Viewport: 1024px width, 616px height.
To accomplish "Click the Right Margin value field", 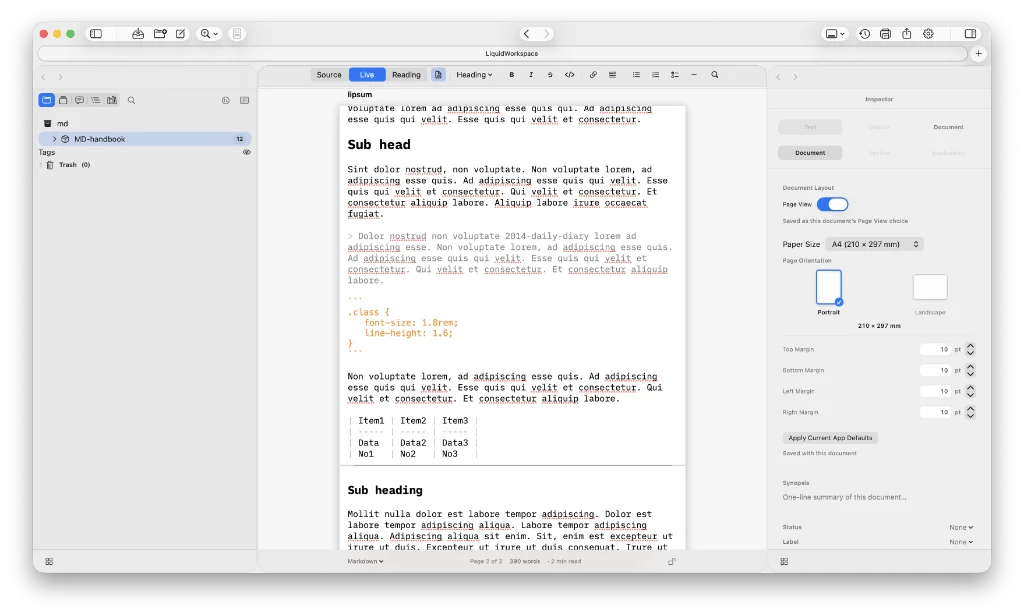I will pos(935,412).
